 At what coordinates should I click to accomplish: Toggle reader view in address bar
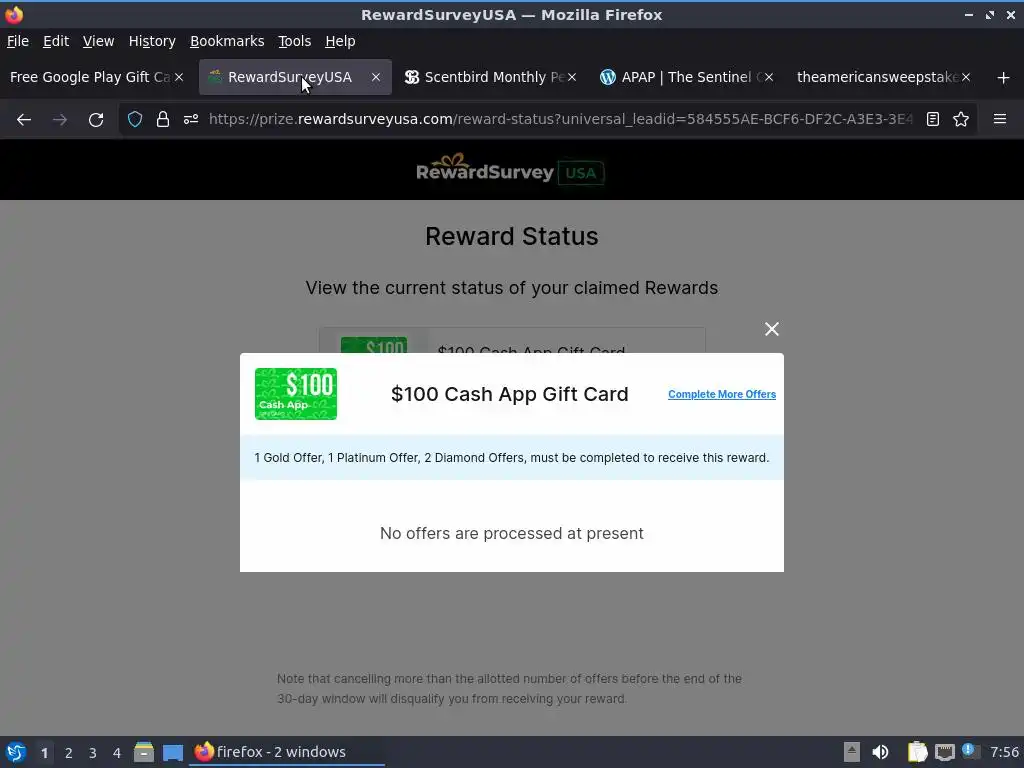(x=933, y=119)
